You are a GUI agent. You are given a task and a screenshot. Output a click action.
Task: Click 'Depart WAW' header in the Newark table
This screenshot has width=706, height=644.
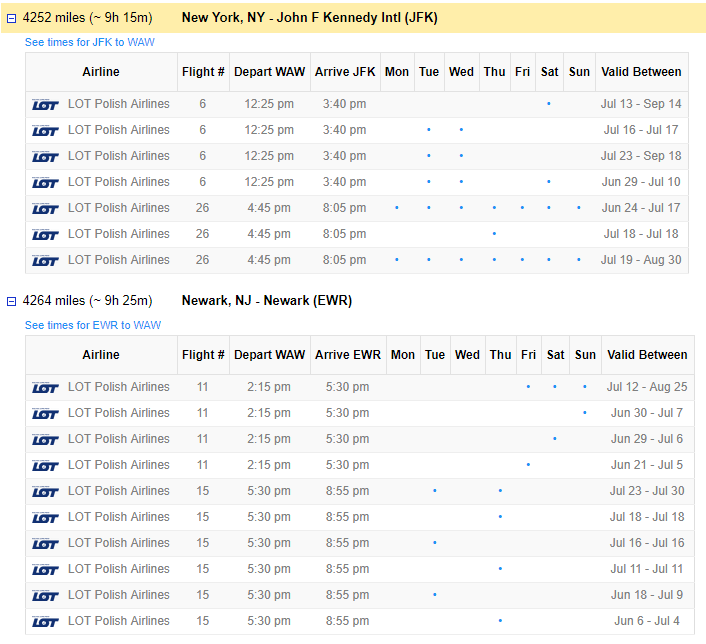269,355
